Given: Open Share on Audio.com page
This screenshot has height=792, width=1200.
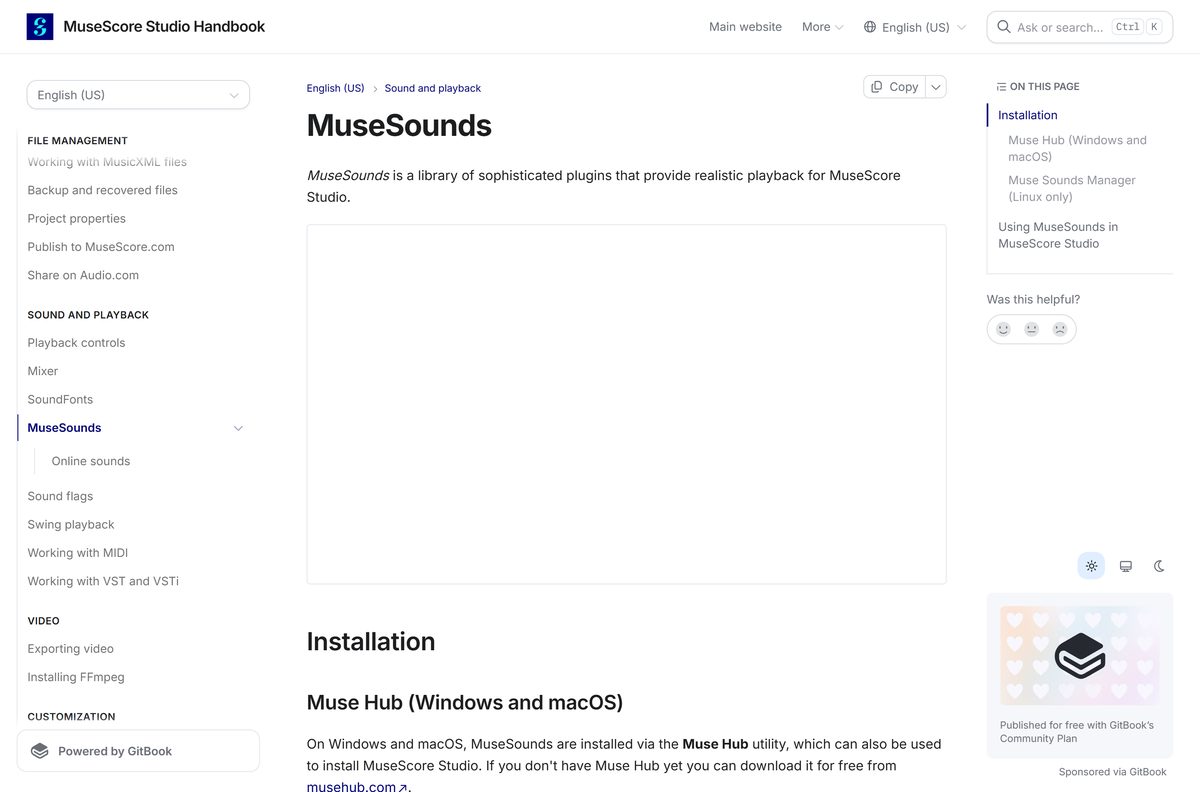Looking at the screenshot, I should coord(83,275).
